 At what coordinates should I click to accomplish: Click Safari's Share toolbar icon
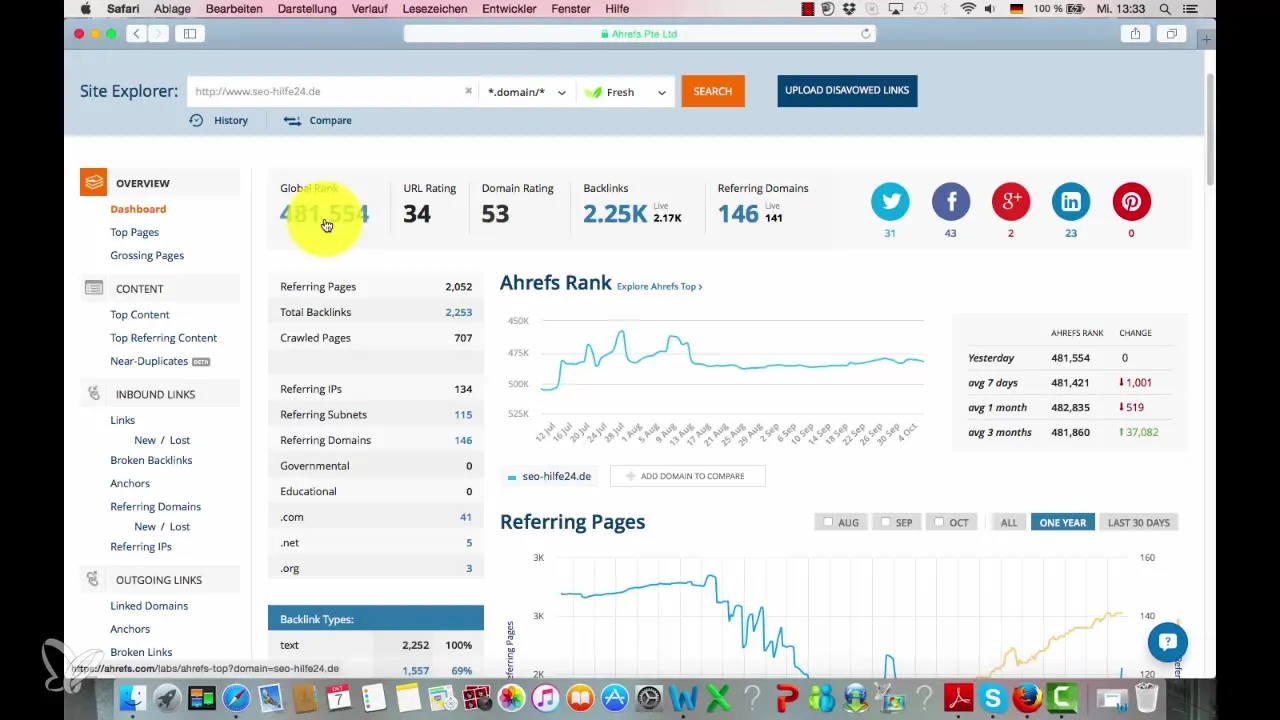point(1135,34)
